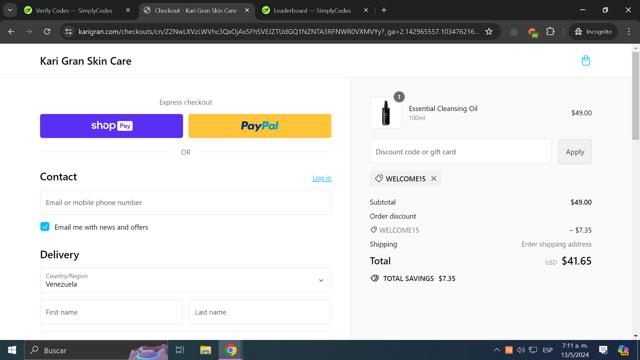This screenshot has width=640, height=360.
Task: Click the First name field
Action: [111, 312]
